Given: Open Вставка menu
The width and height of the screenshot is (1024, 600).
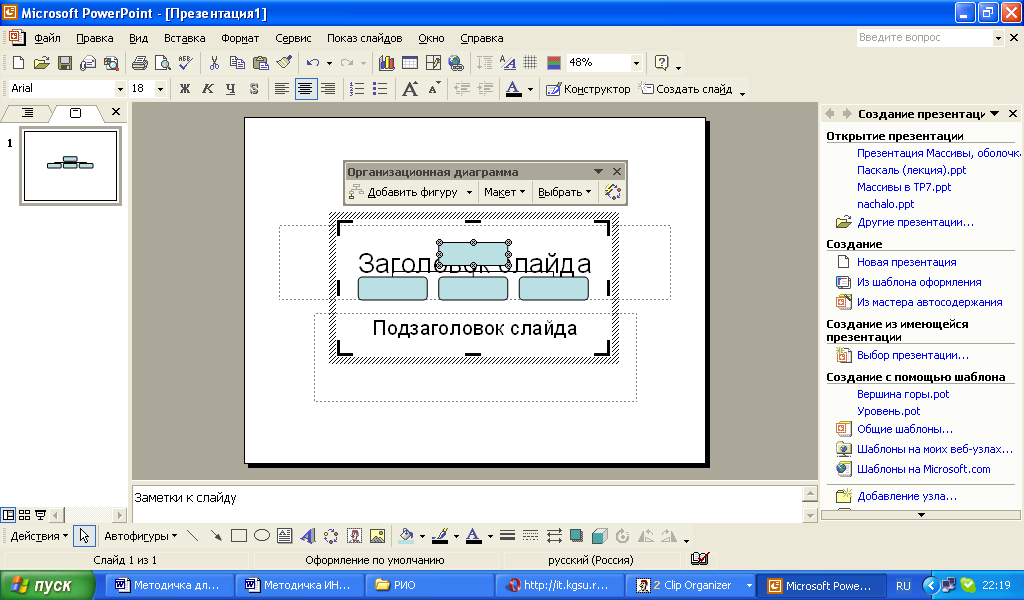Looking at the screenshot, I should tap(184, 38).
